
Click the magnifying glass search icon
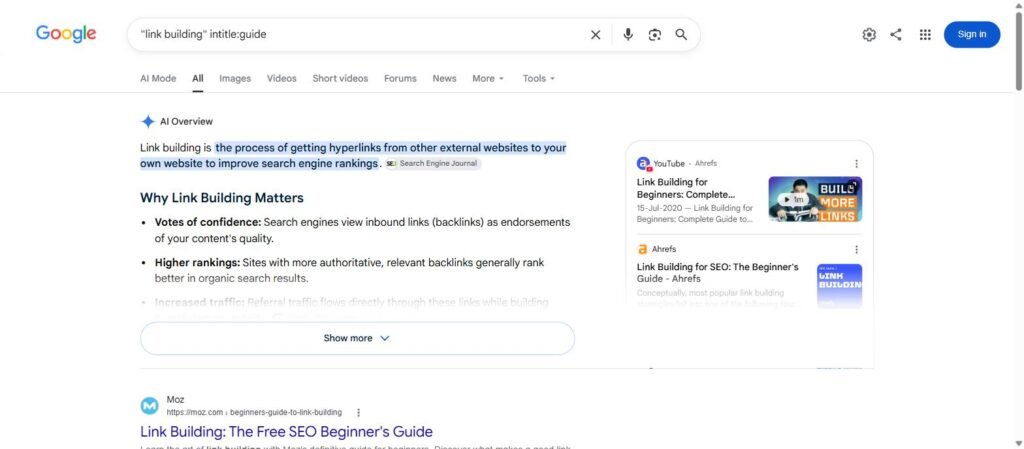(x=681, y=35)
